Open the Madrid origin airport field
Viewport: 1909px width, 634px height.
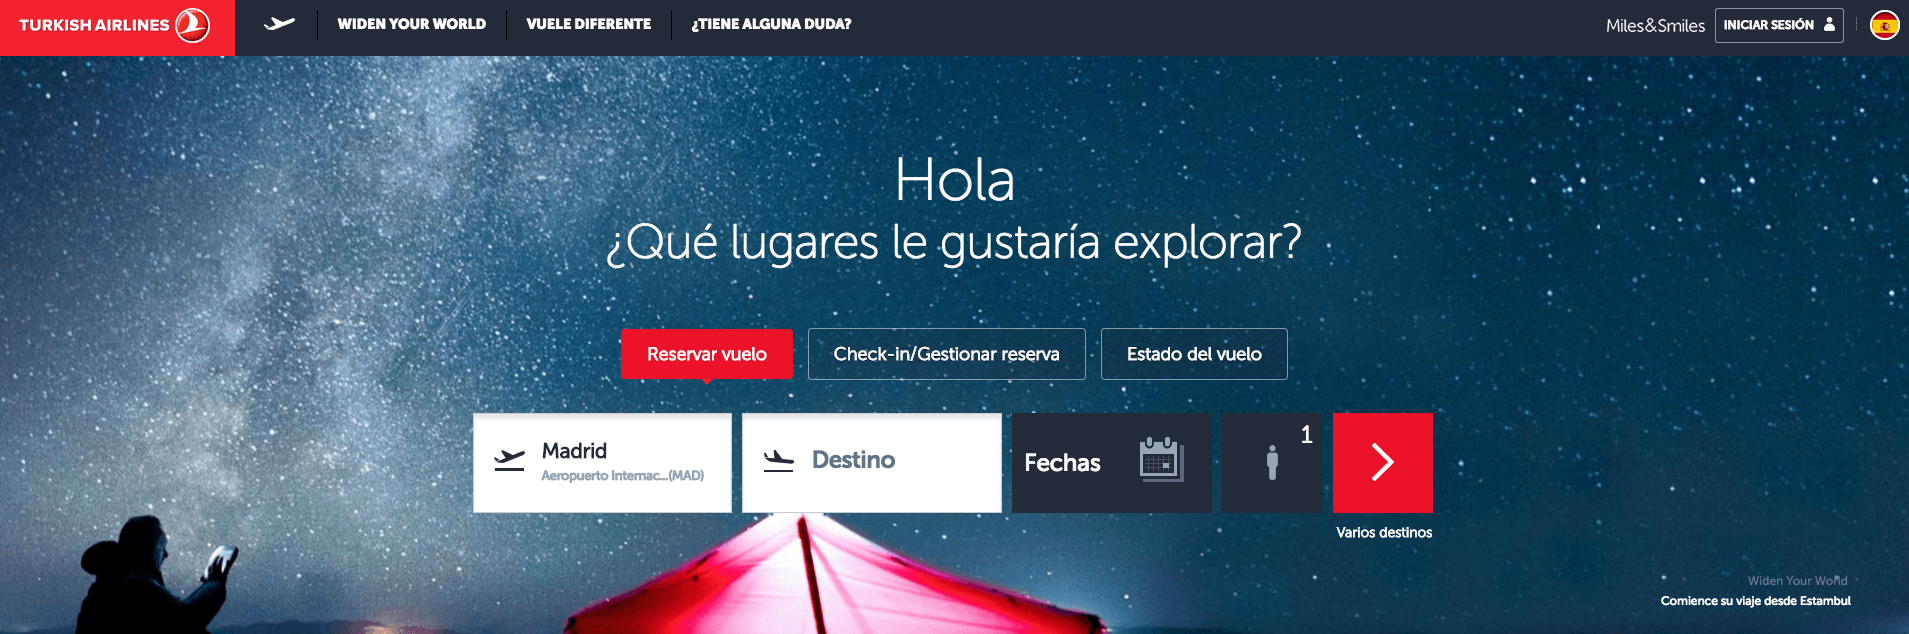tap(602, 463)
